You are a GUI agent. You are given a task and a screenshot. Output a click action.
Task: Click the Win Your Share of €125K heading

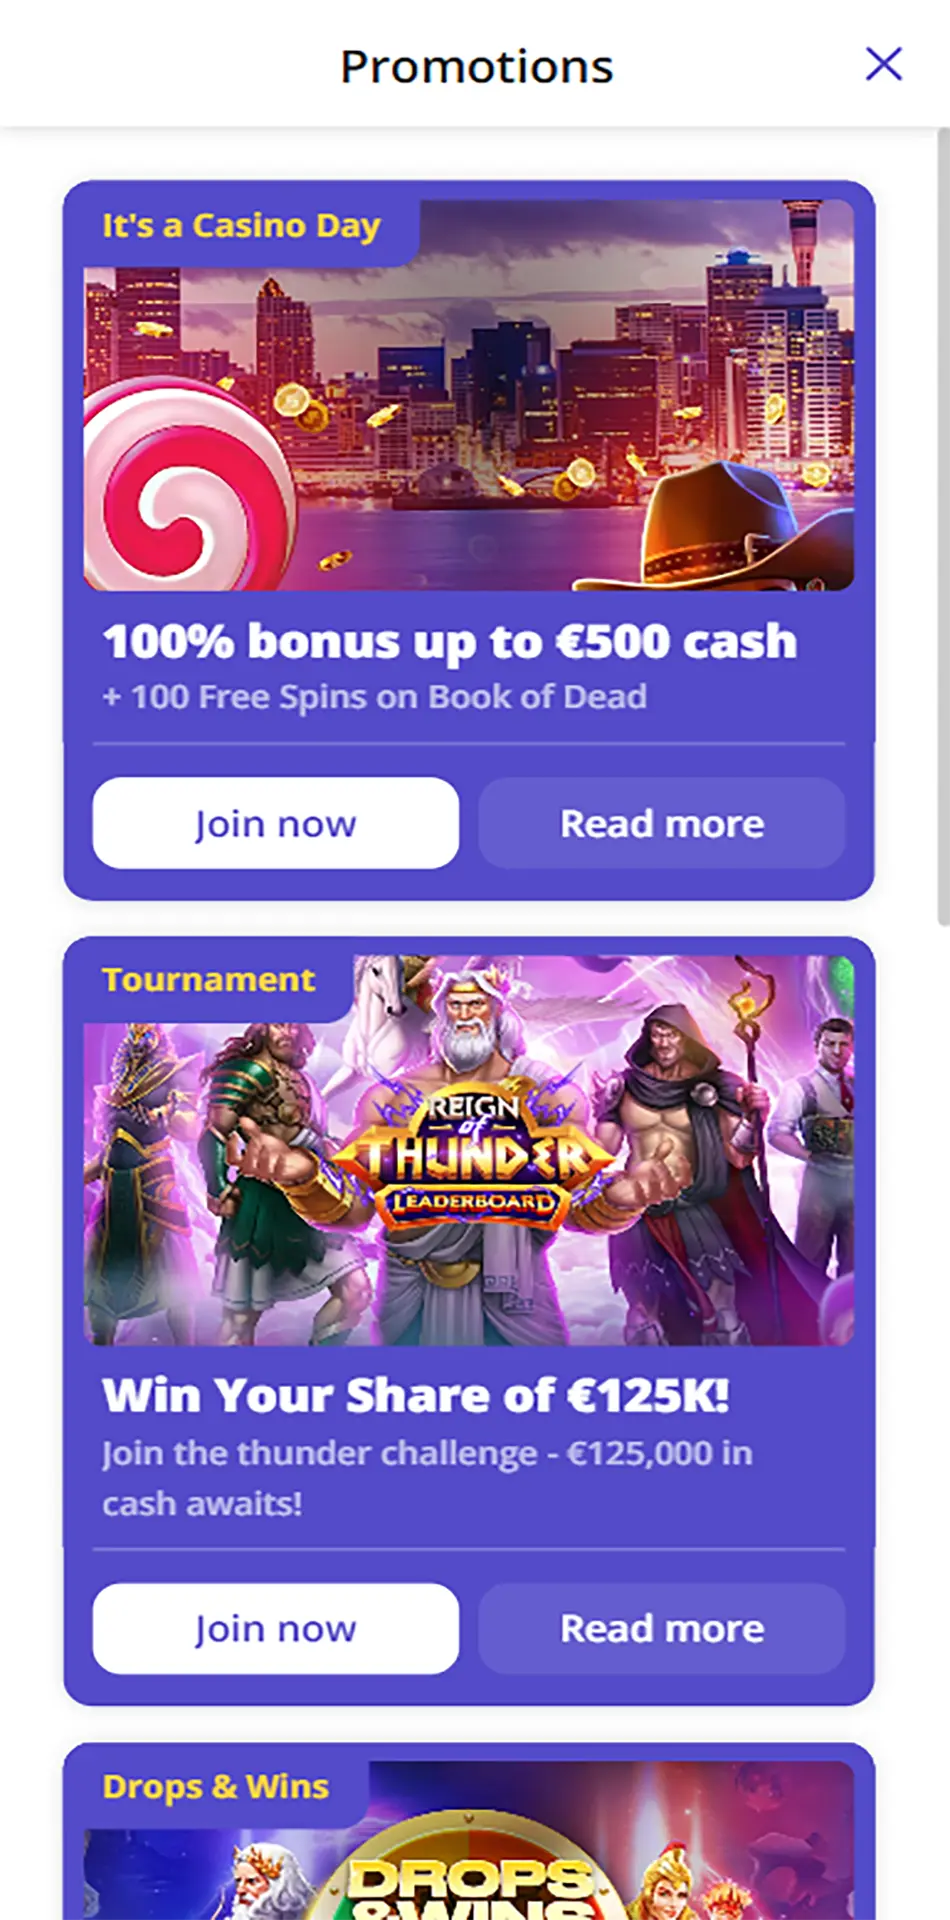click(416, 1395)
